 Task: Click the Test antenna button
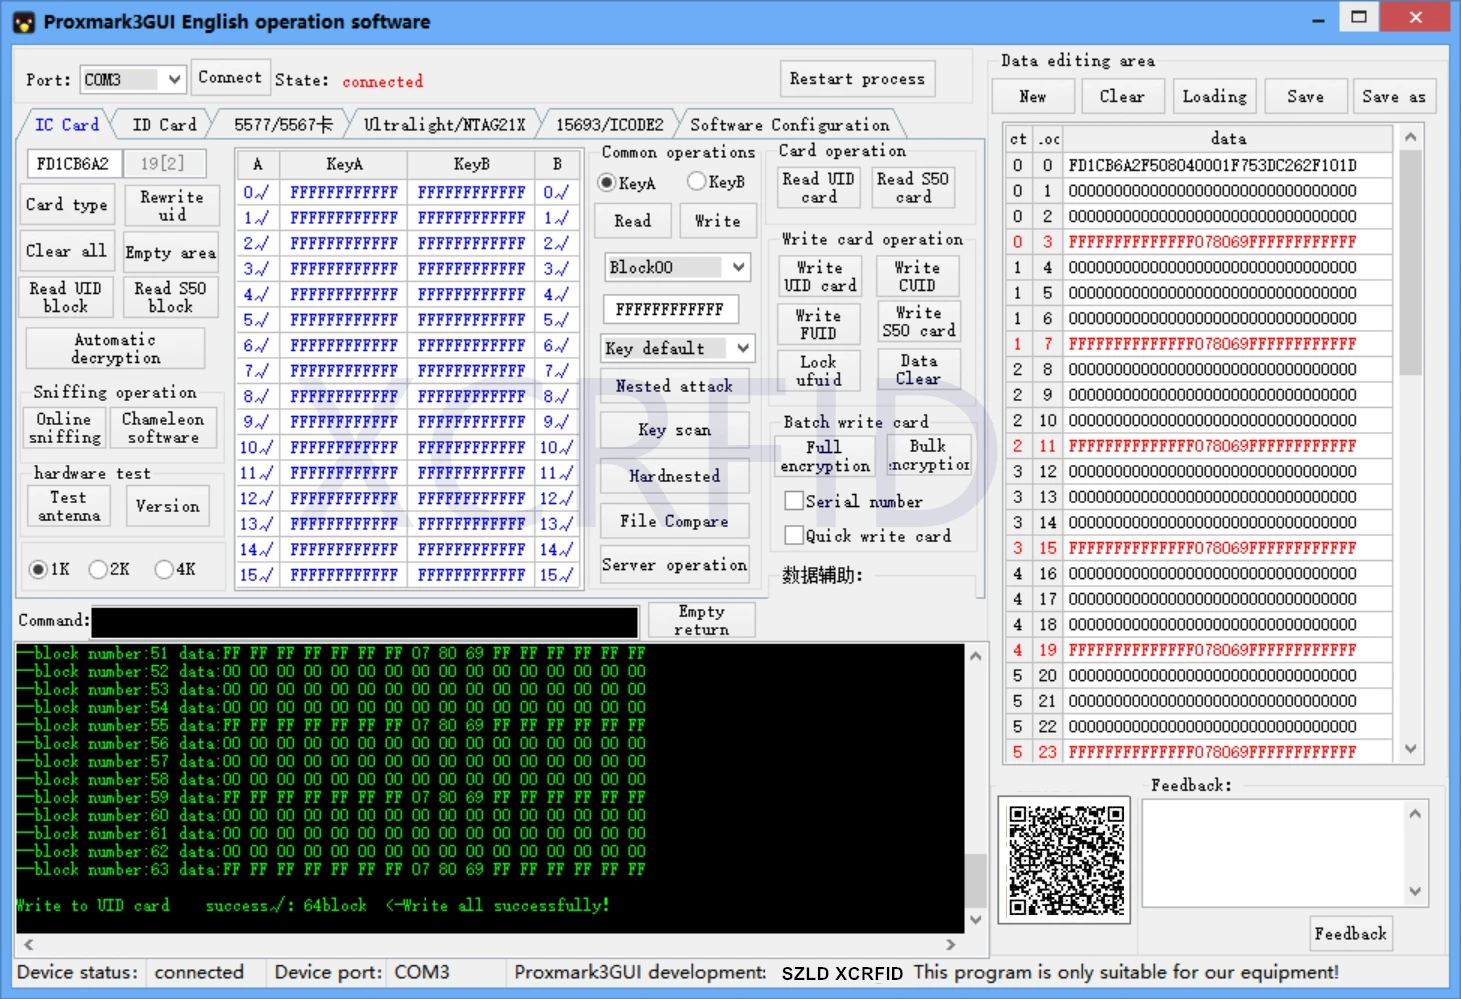(69, 506)
